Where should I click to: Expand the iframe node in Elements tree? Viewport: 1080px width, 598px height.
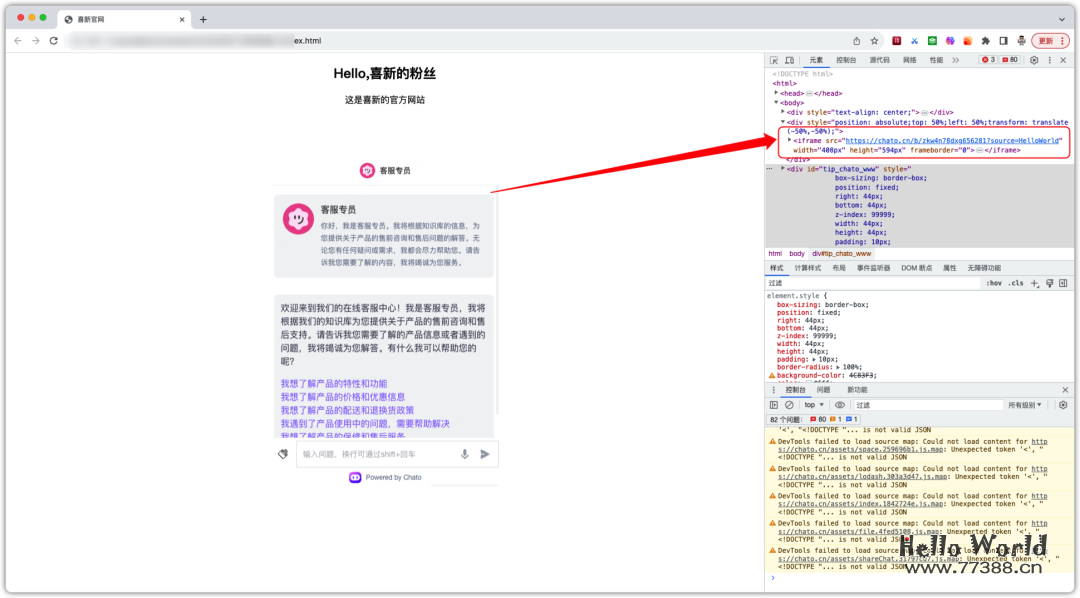click(790, 141)
